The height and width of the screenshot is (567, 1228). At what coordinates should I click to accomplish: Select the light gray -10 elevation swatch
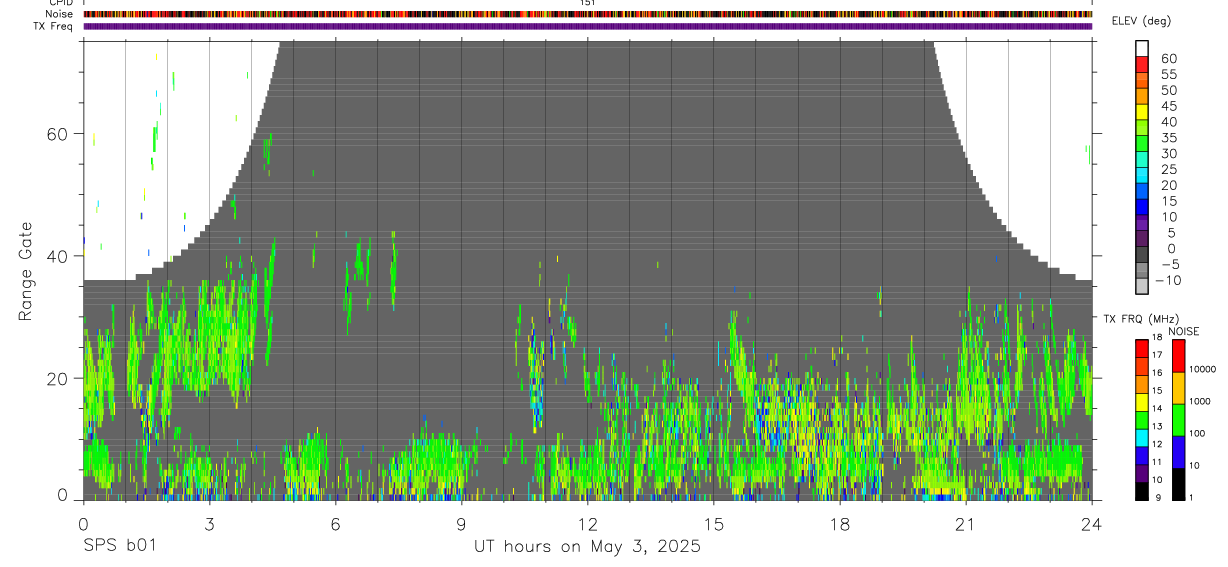pos(1142,284)
